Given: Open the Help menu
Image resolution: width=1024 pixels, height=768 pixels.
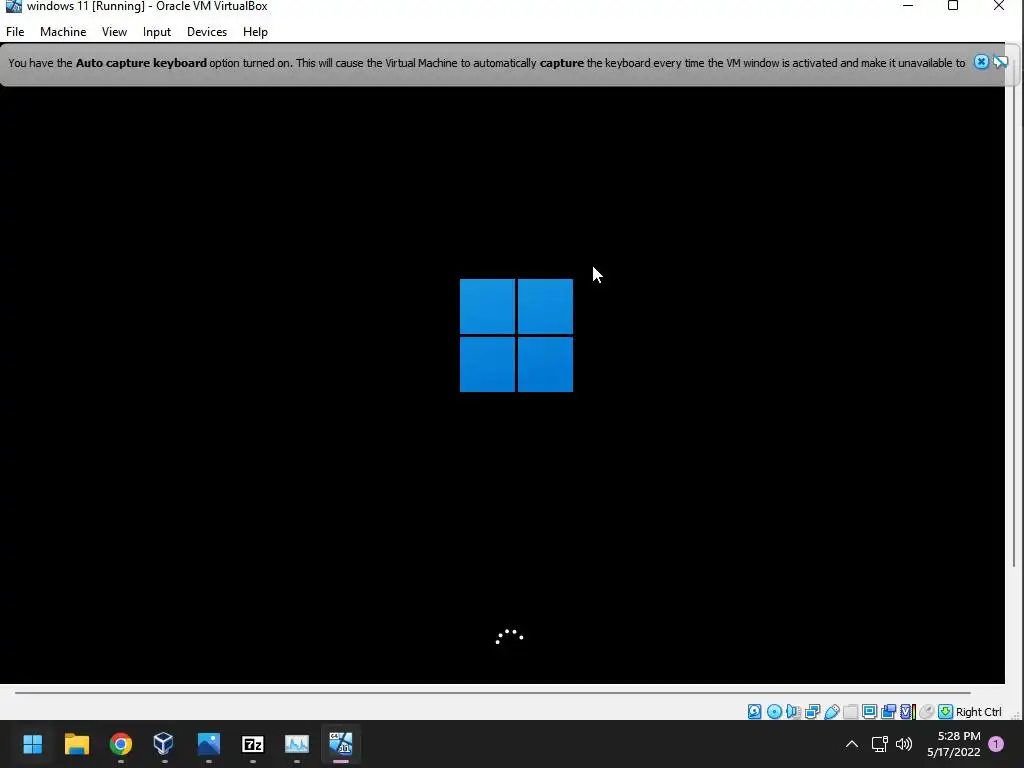Looking at the screenshot, I should click(x=255, y=31).
